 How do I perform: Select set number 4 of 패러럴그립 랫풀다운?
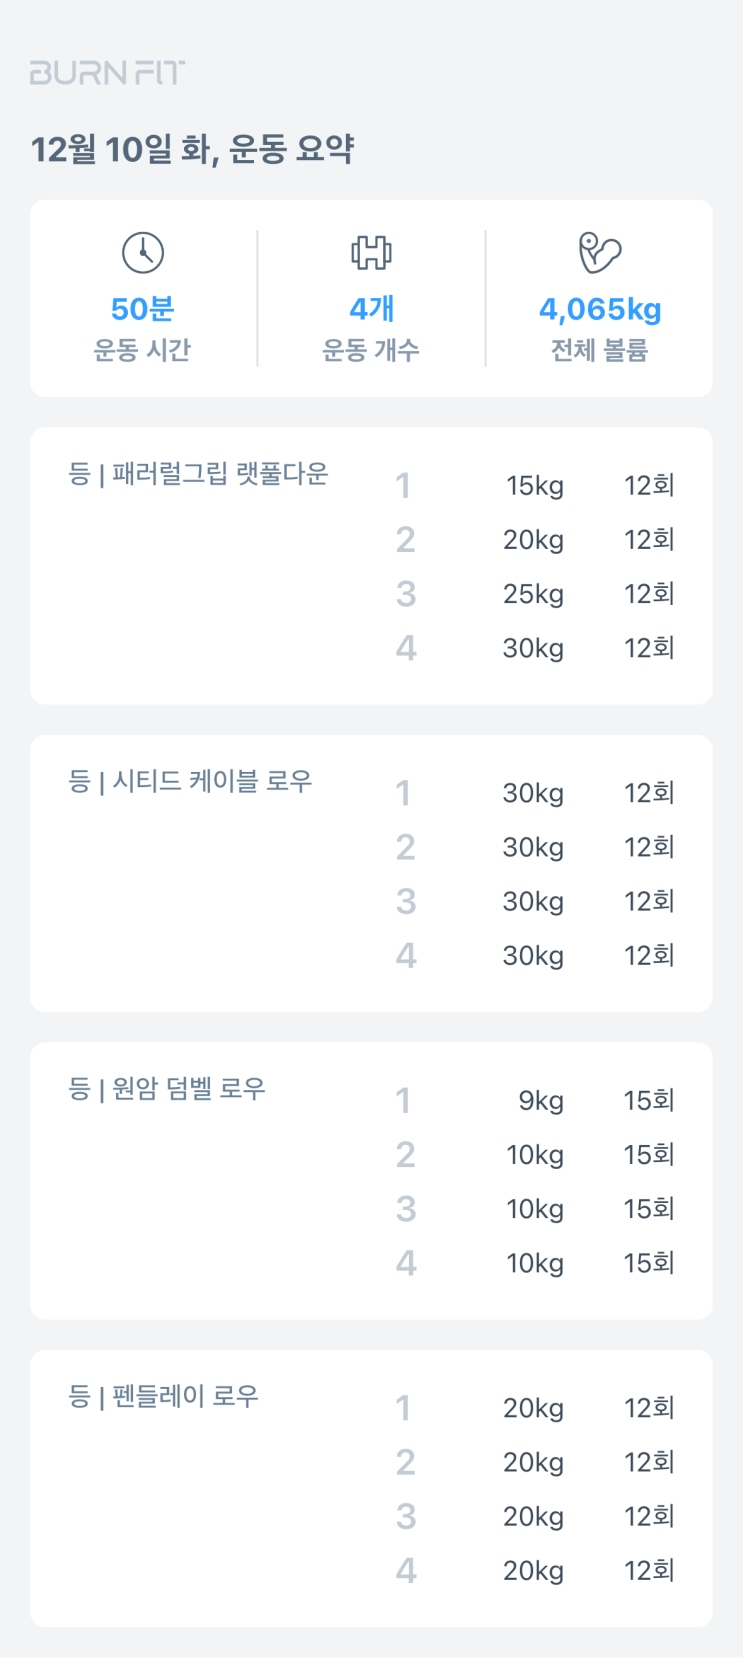pos(405,648)
